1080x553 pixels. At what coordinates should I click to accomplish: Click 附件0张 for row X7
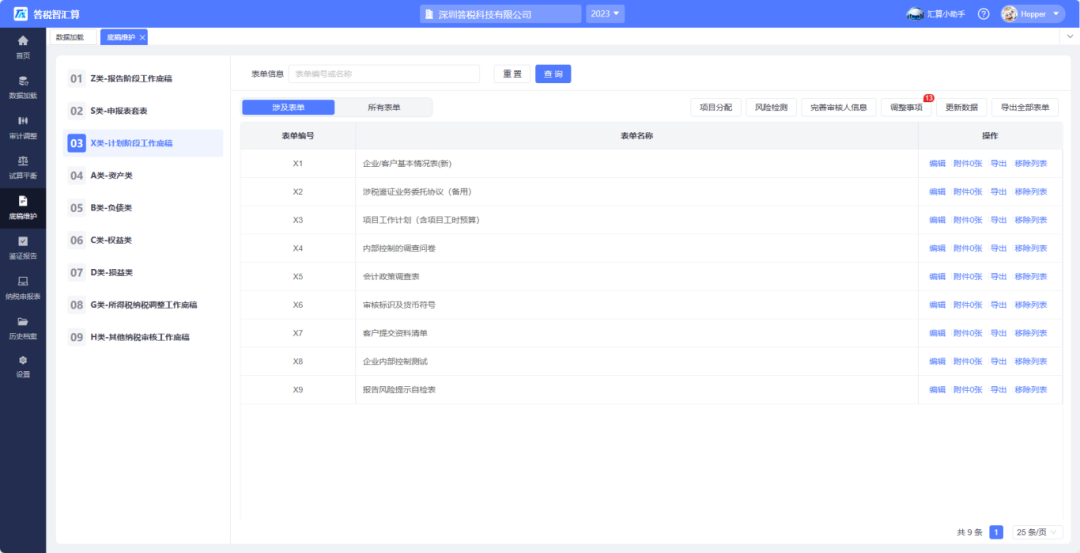(968, 333)
